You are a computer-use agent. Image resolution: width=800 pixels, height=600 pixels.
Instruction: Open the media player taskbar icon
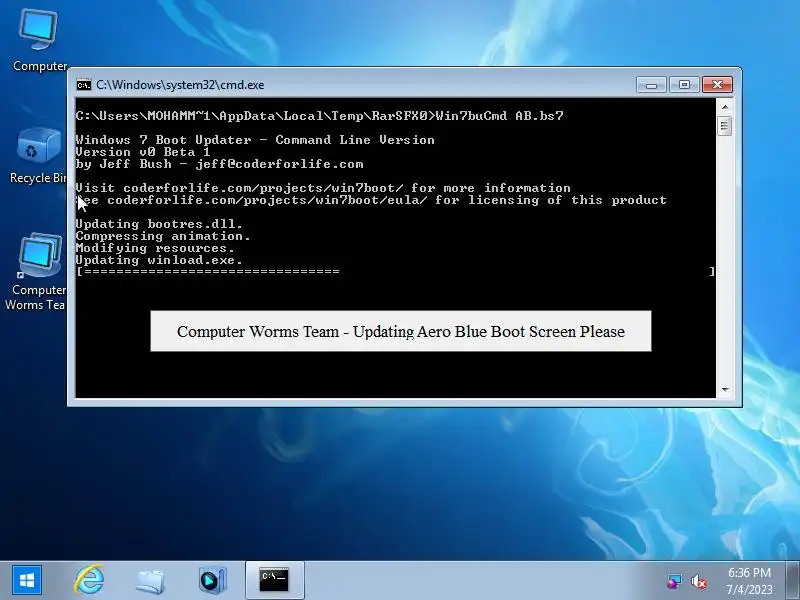(x=212, y=580)
